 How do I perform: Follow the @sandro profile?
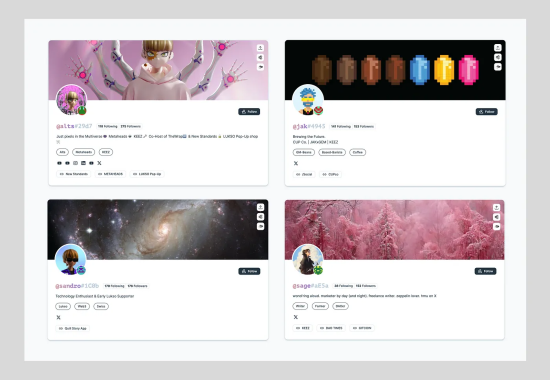pos(249,271)
